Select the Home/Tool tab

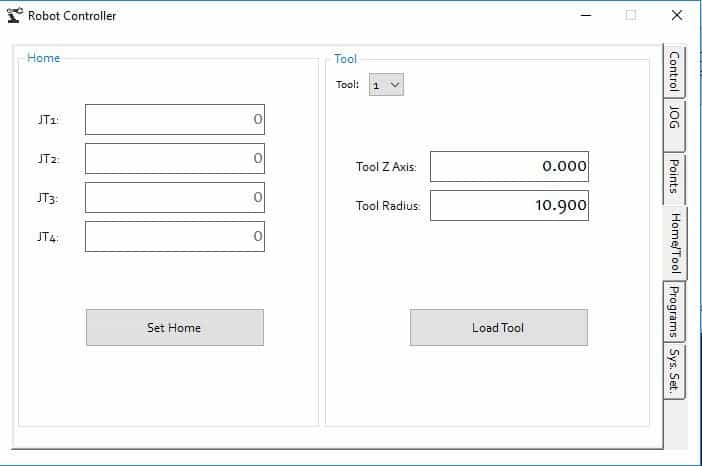tap(675, 243)
